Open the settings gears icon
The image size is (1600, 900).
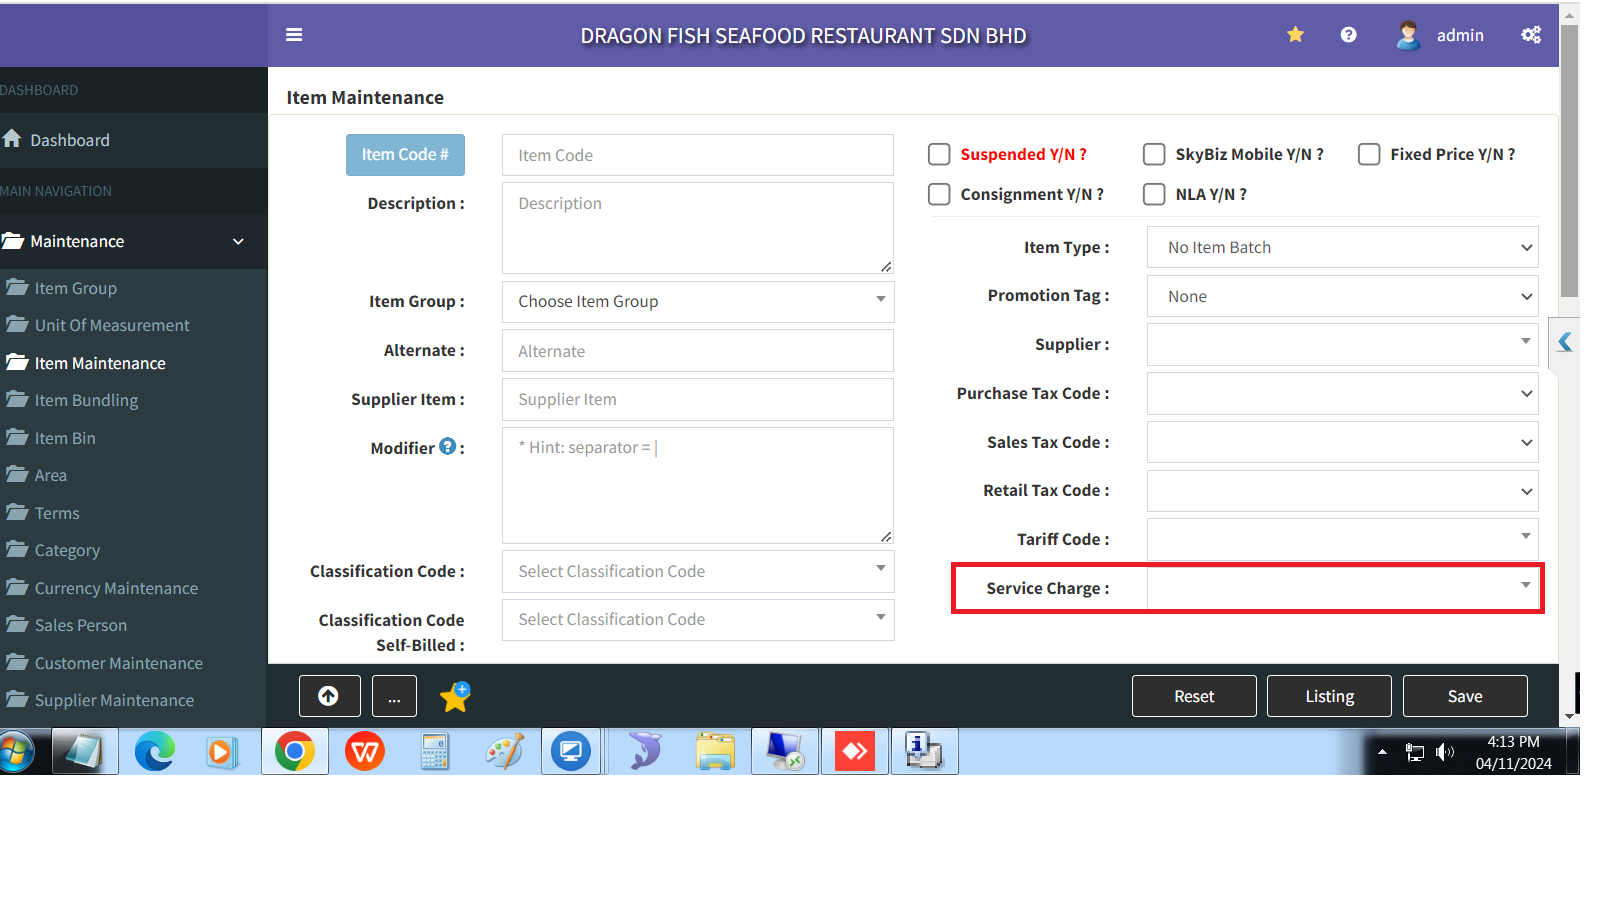tap(1530, 35)
